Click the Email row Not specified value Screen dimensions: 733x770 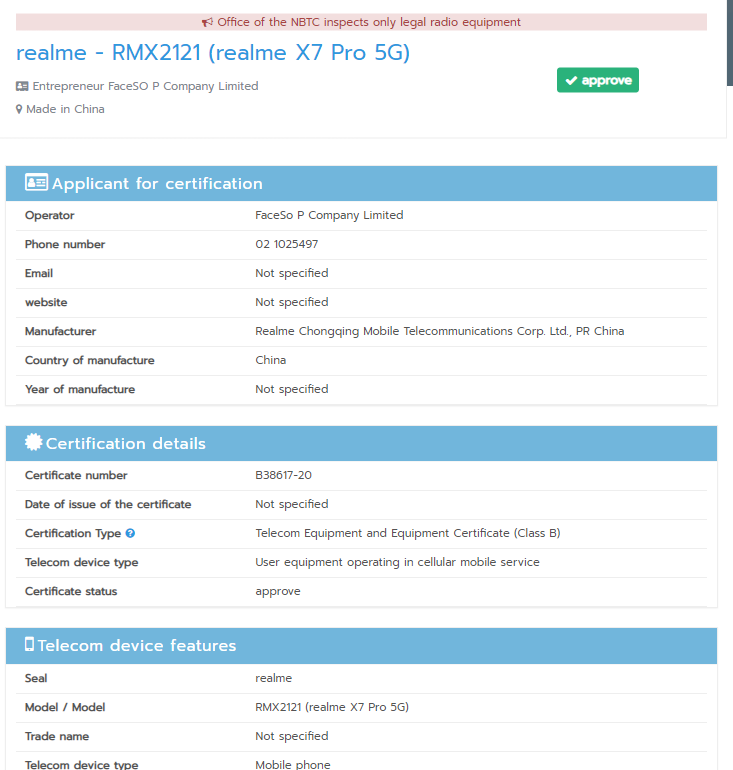(292, 273)
